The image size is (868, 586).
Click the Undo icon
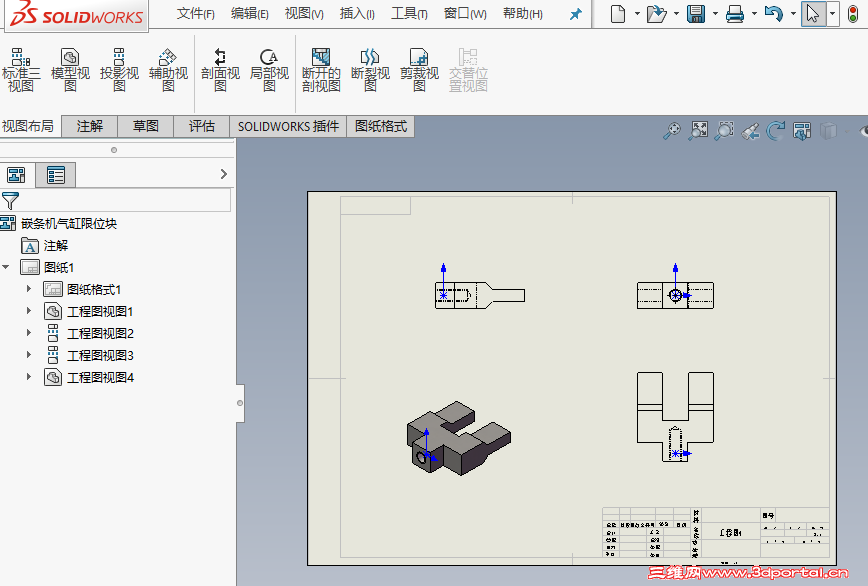[773, 13]
